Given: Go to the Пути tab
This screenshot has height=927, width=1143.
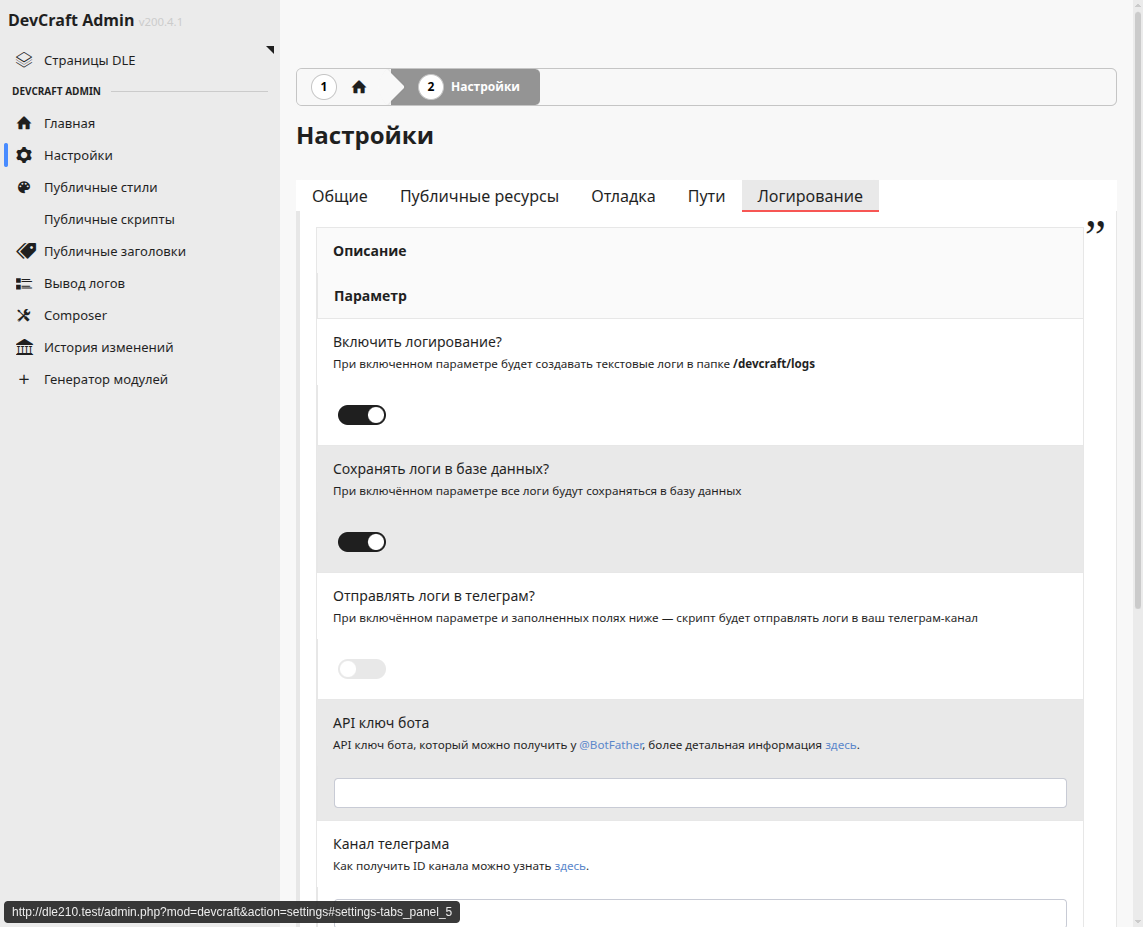Looking at the screenshot, I should coord(706,196).
